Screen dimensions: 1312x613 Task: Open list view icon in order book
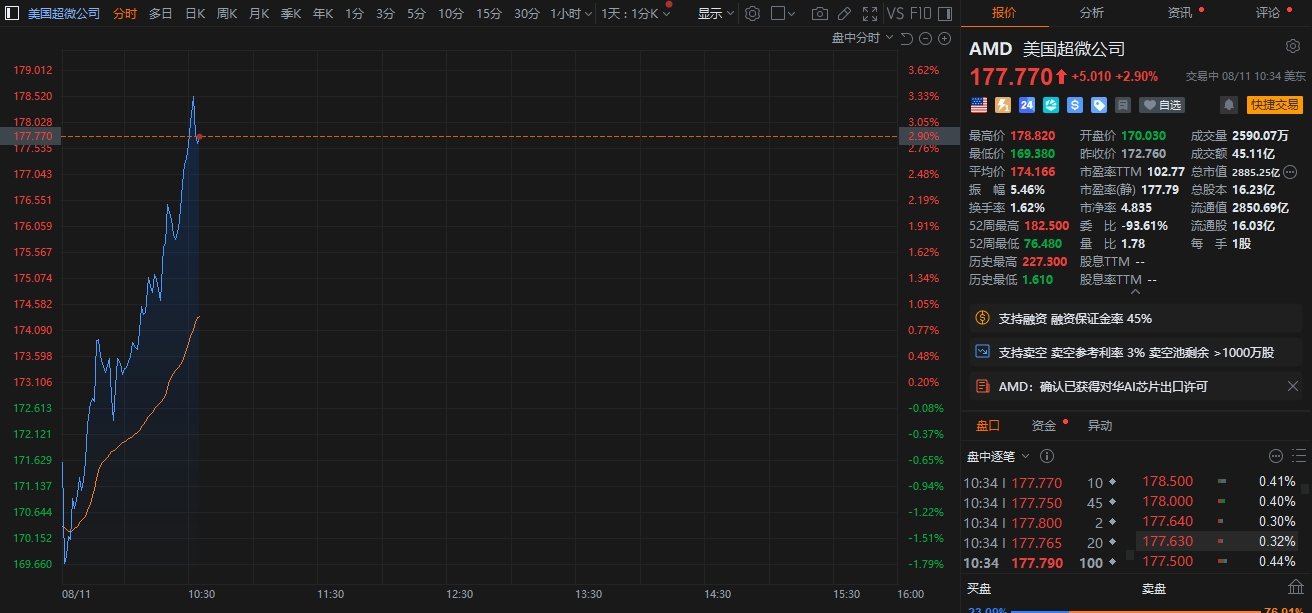tap(1297, 456)
